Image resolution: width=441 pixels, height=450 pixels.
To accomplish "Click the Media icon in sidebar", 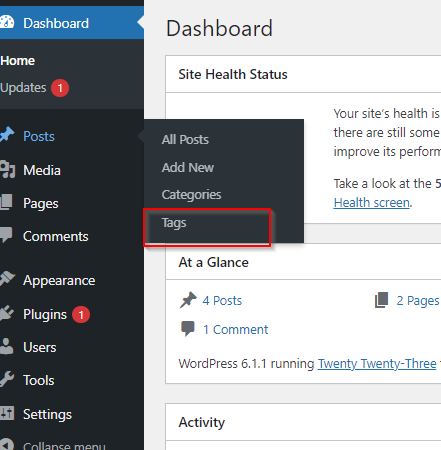I will pos(7,169).
